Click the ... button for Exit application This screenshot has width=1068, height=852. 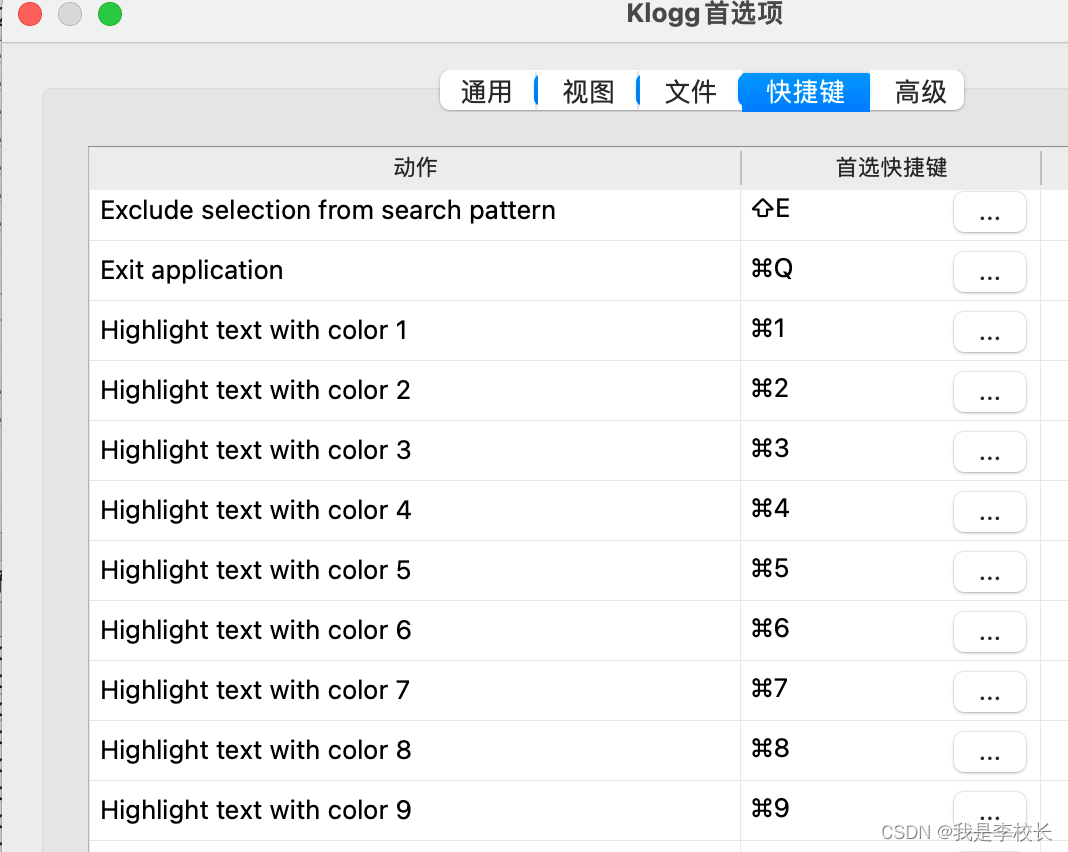[989, 272]
